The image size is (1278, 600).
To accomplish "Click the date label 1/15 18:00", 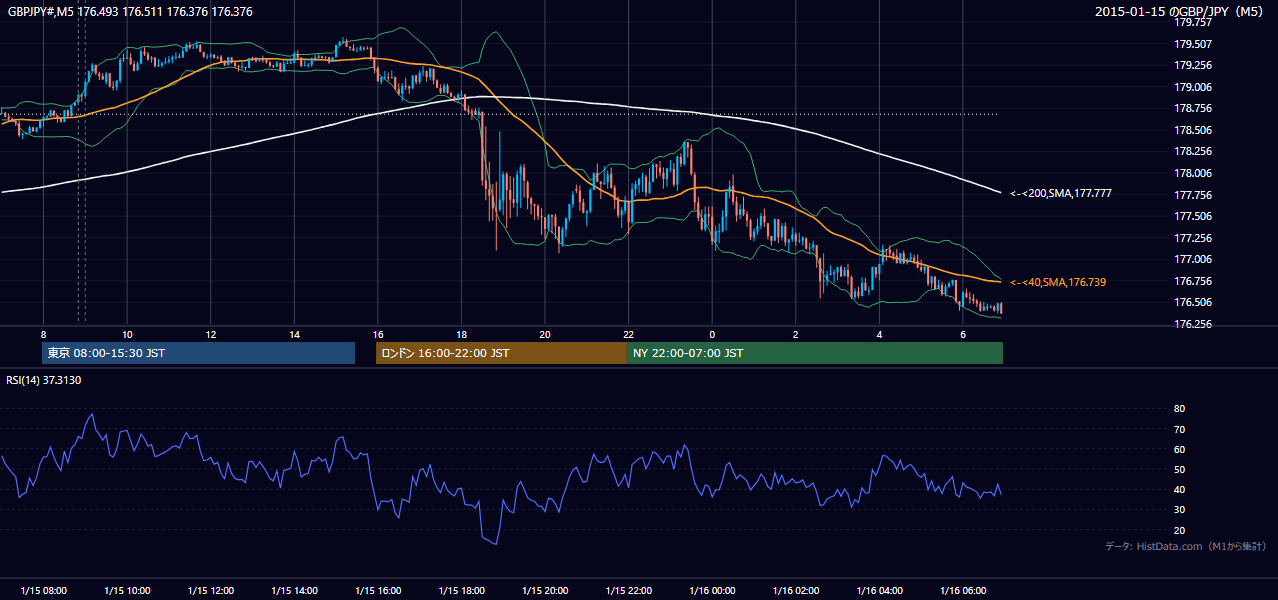I will click(462, 590).
